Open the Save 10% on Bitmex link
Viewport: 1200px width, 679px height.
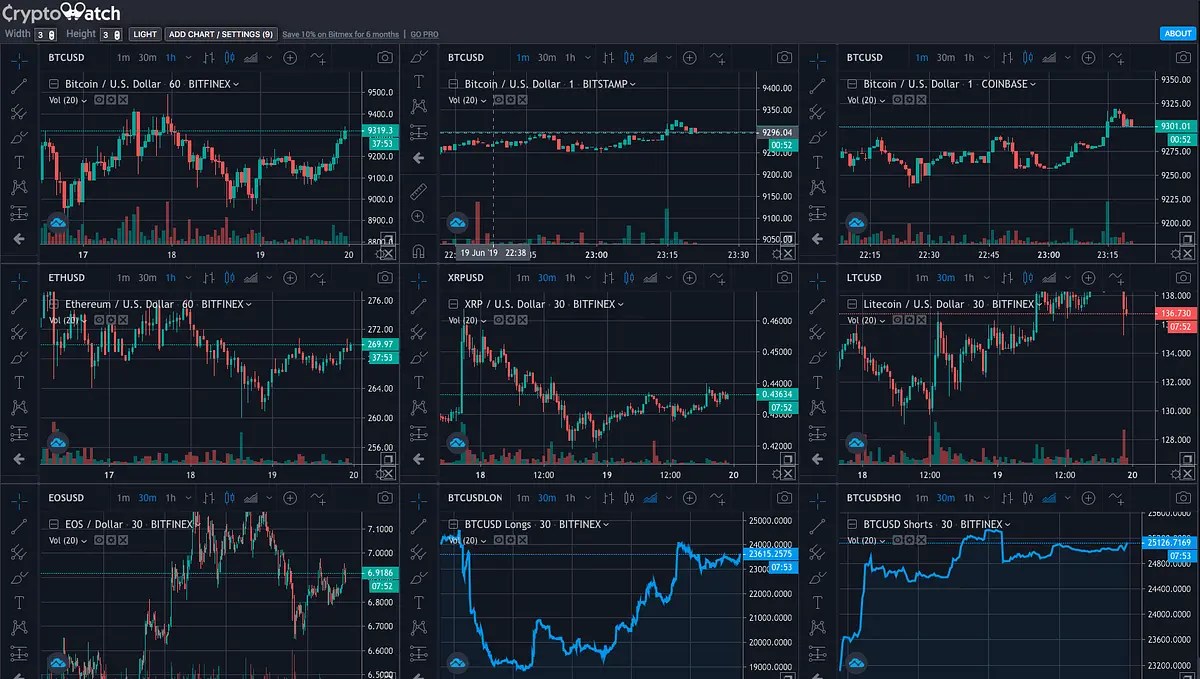tap(341, 34)
